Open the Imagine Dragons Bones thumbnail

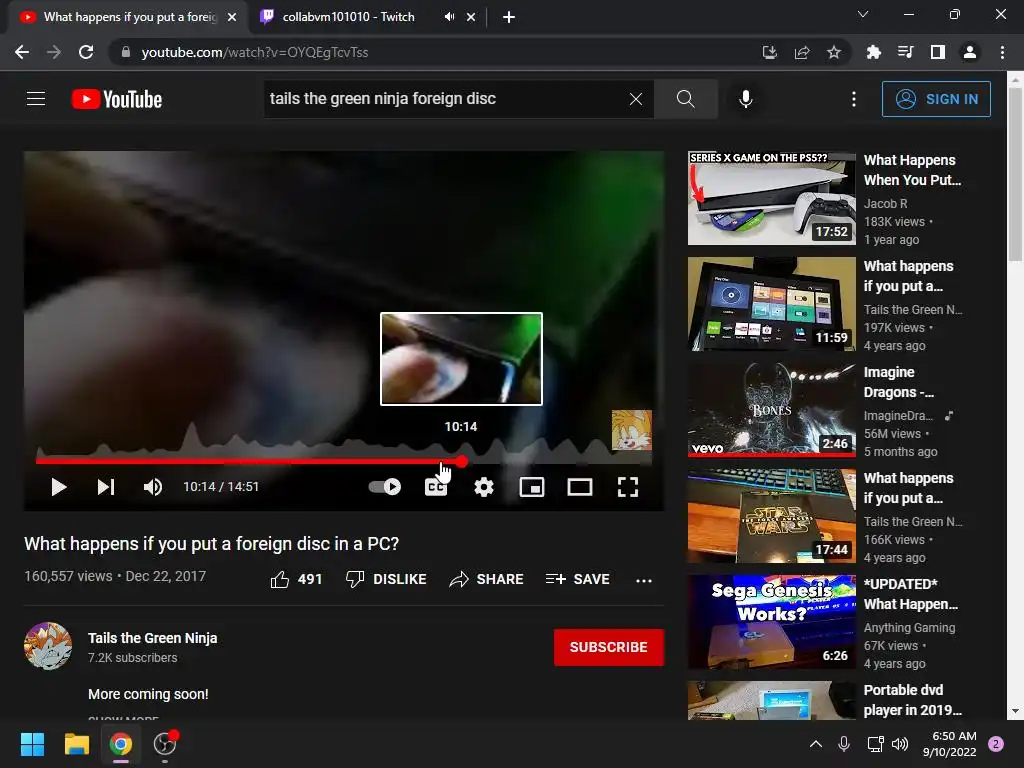771,410
